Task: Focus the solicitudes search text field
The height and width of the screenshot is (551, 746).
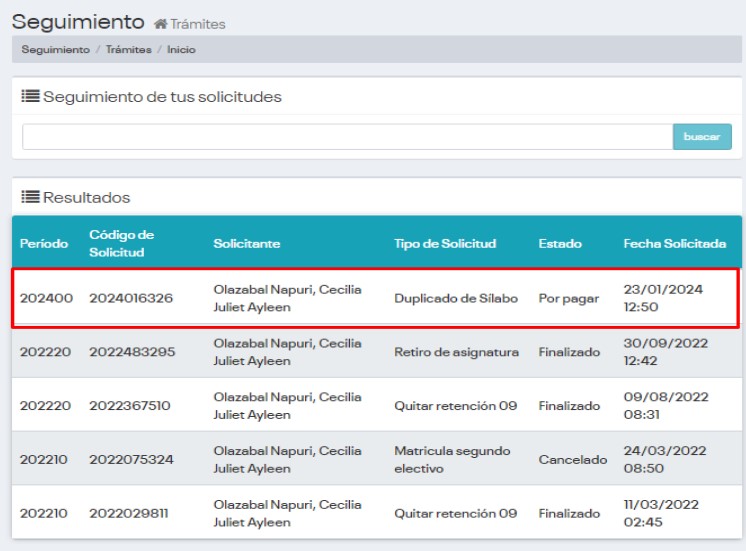Action: 347,137
